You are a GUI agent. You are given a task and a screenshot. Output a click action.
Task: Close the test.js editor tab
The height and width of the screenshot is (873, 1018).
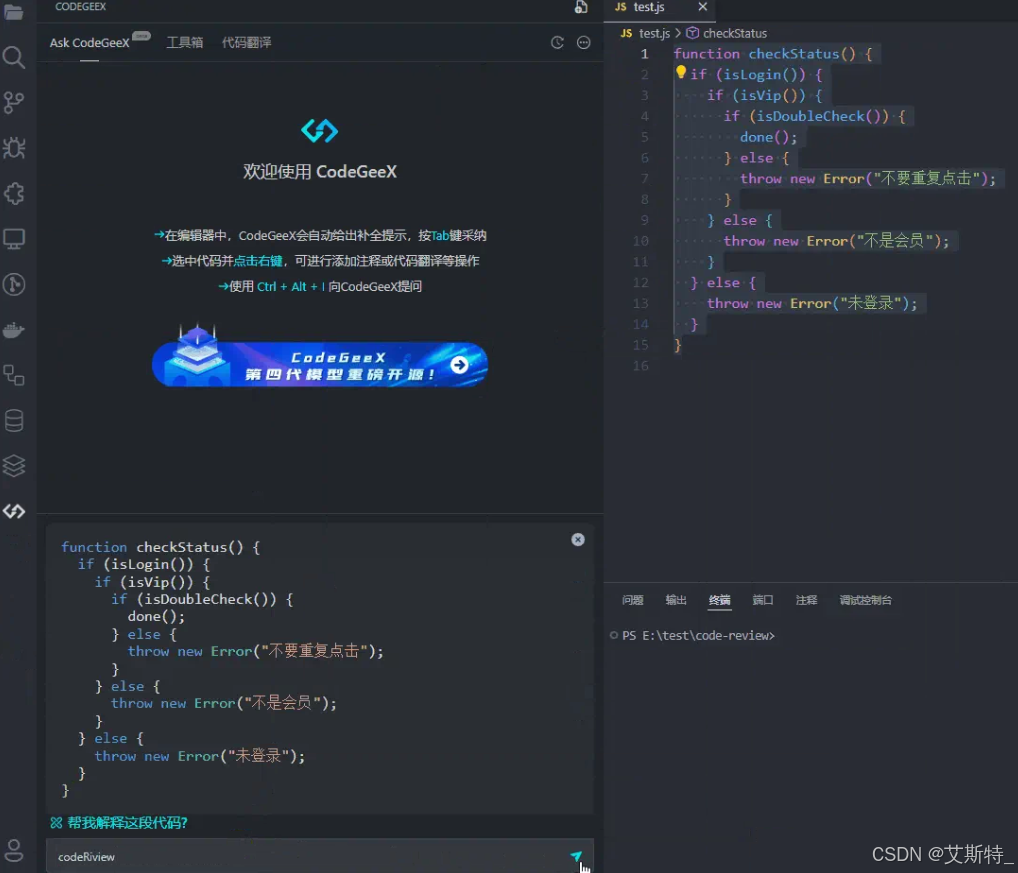(x=702, y=7)
